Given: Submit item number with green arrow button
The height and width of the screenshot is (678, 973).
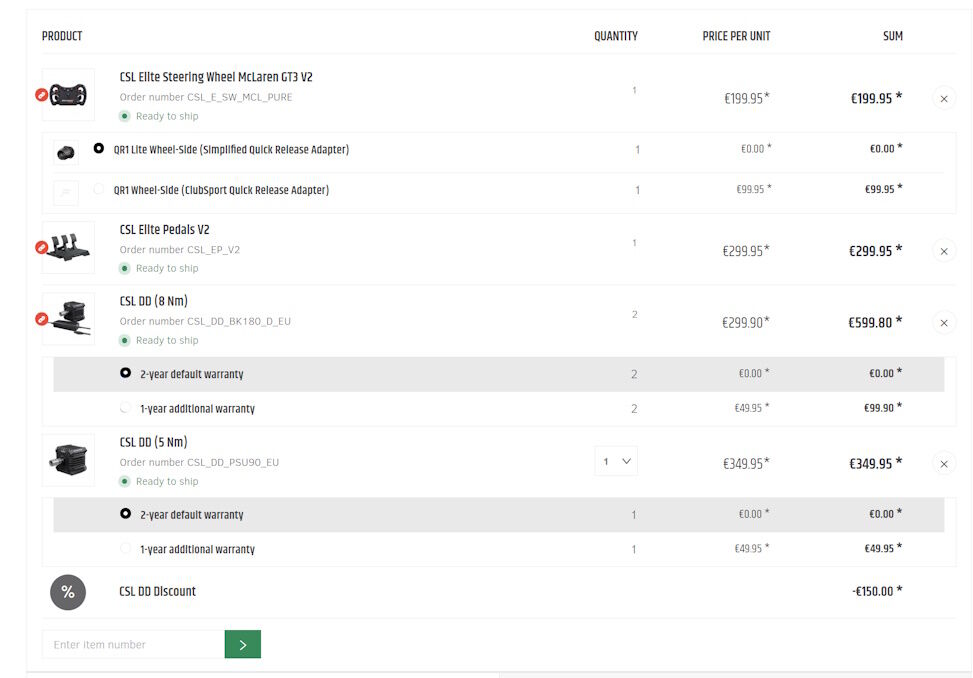Looking at the screenshot, I should (x=243, y=645).
